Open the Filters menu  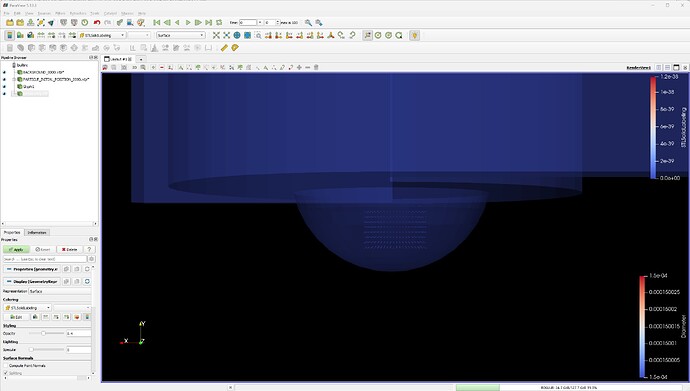click(60, 14)
